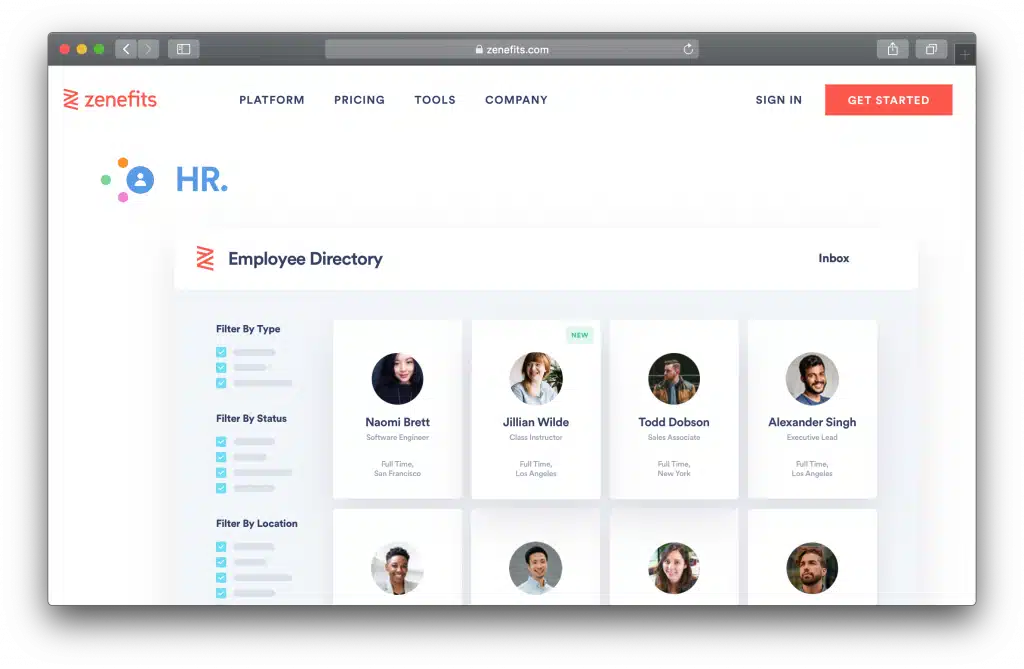The height and width of the screenshot is (669, 1024).
Task: Click the zenefits.com address bar
Action: pos(511,49)
